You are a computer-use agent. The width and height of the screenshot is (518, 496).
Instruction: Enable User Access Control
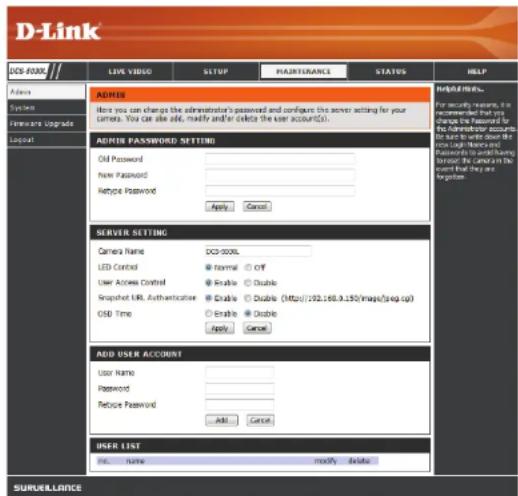click(x=209, y=283)
